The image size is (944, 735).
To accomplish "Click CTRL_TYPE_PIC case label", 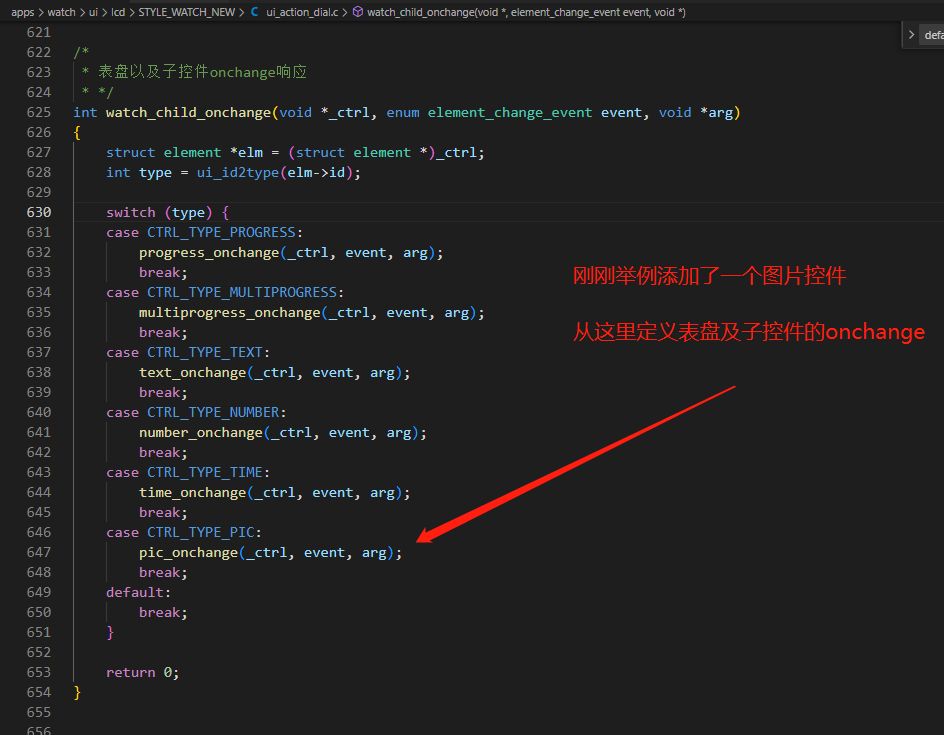I will [201, 533].
